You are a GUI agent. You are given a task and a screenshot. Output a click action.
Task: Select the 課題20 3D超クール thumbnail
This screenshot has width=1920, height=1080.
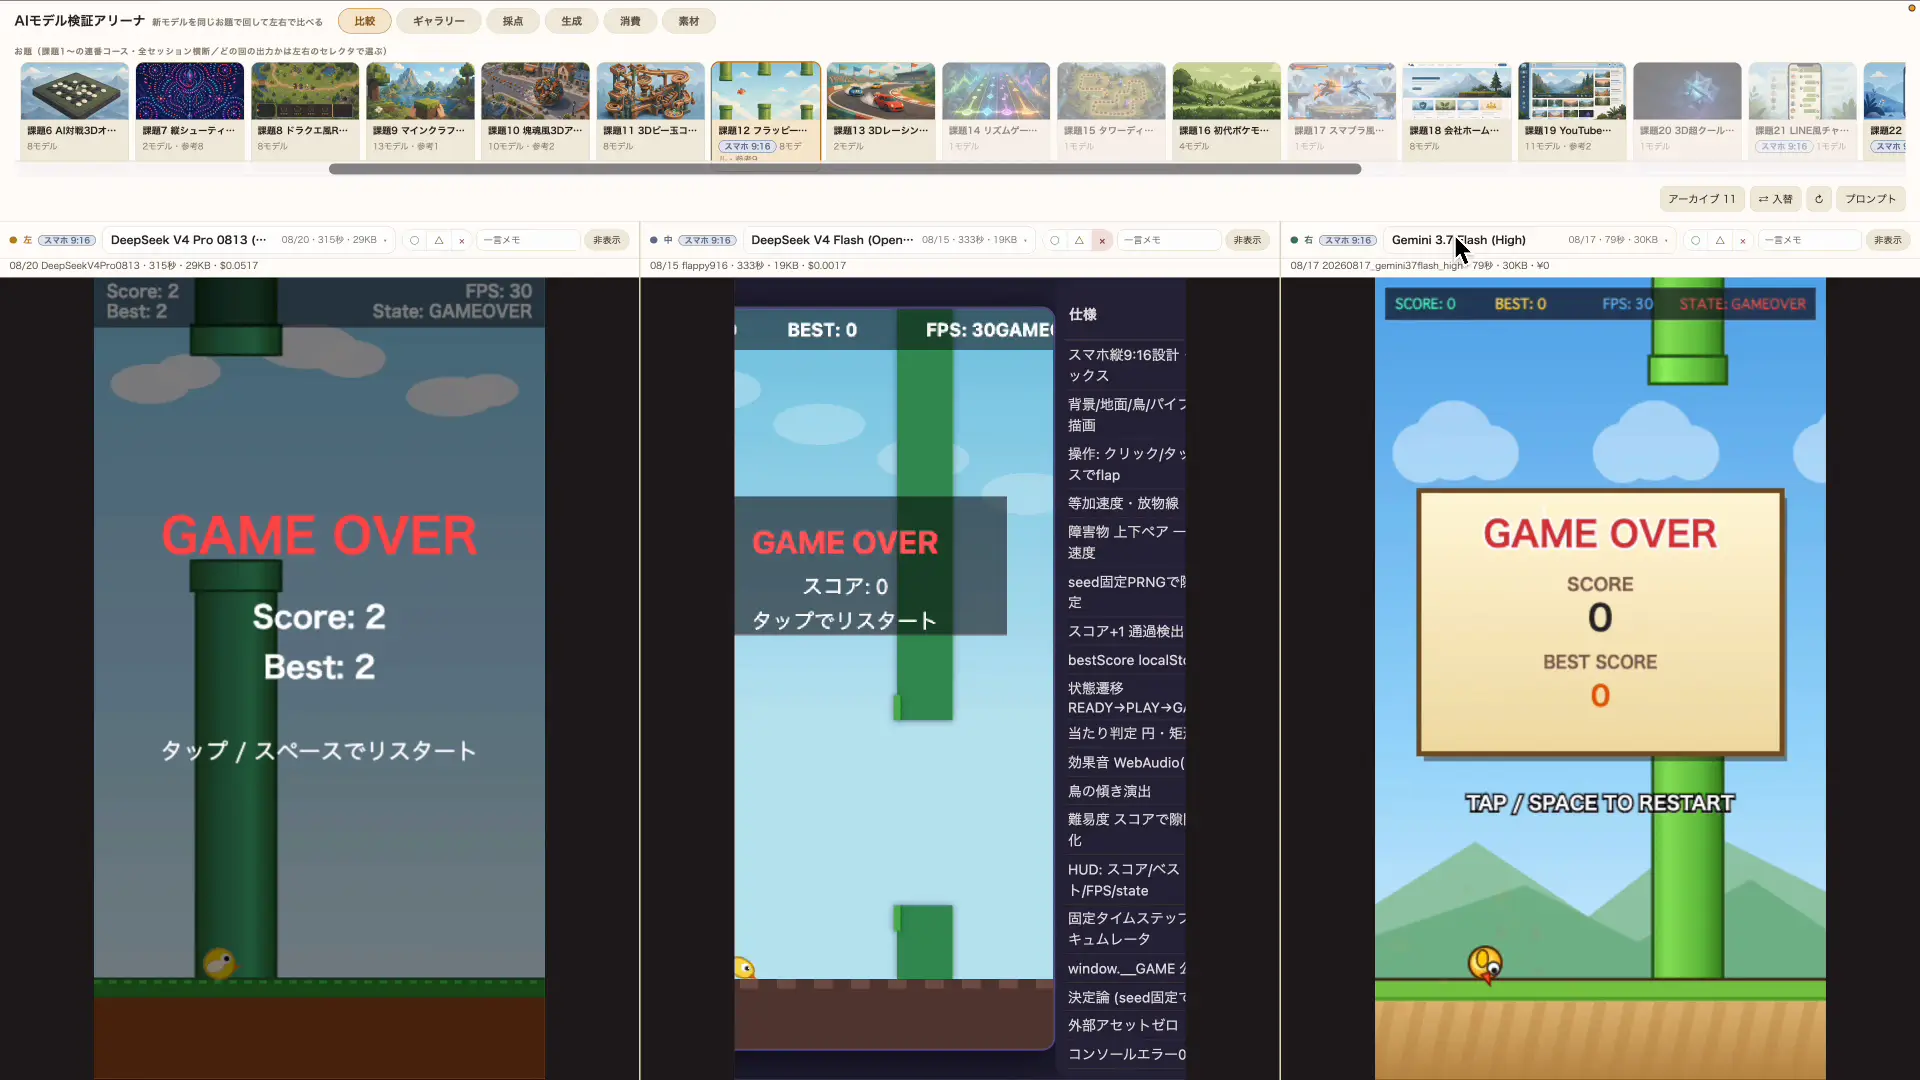pos(1688,110)
